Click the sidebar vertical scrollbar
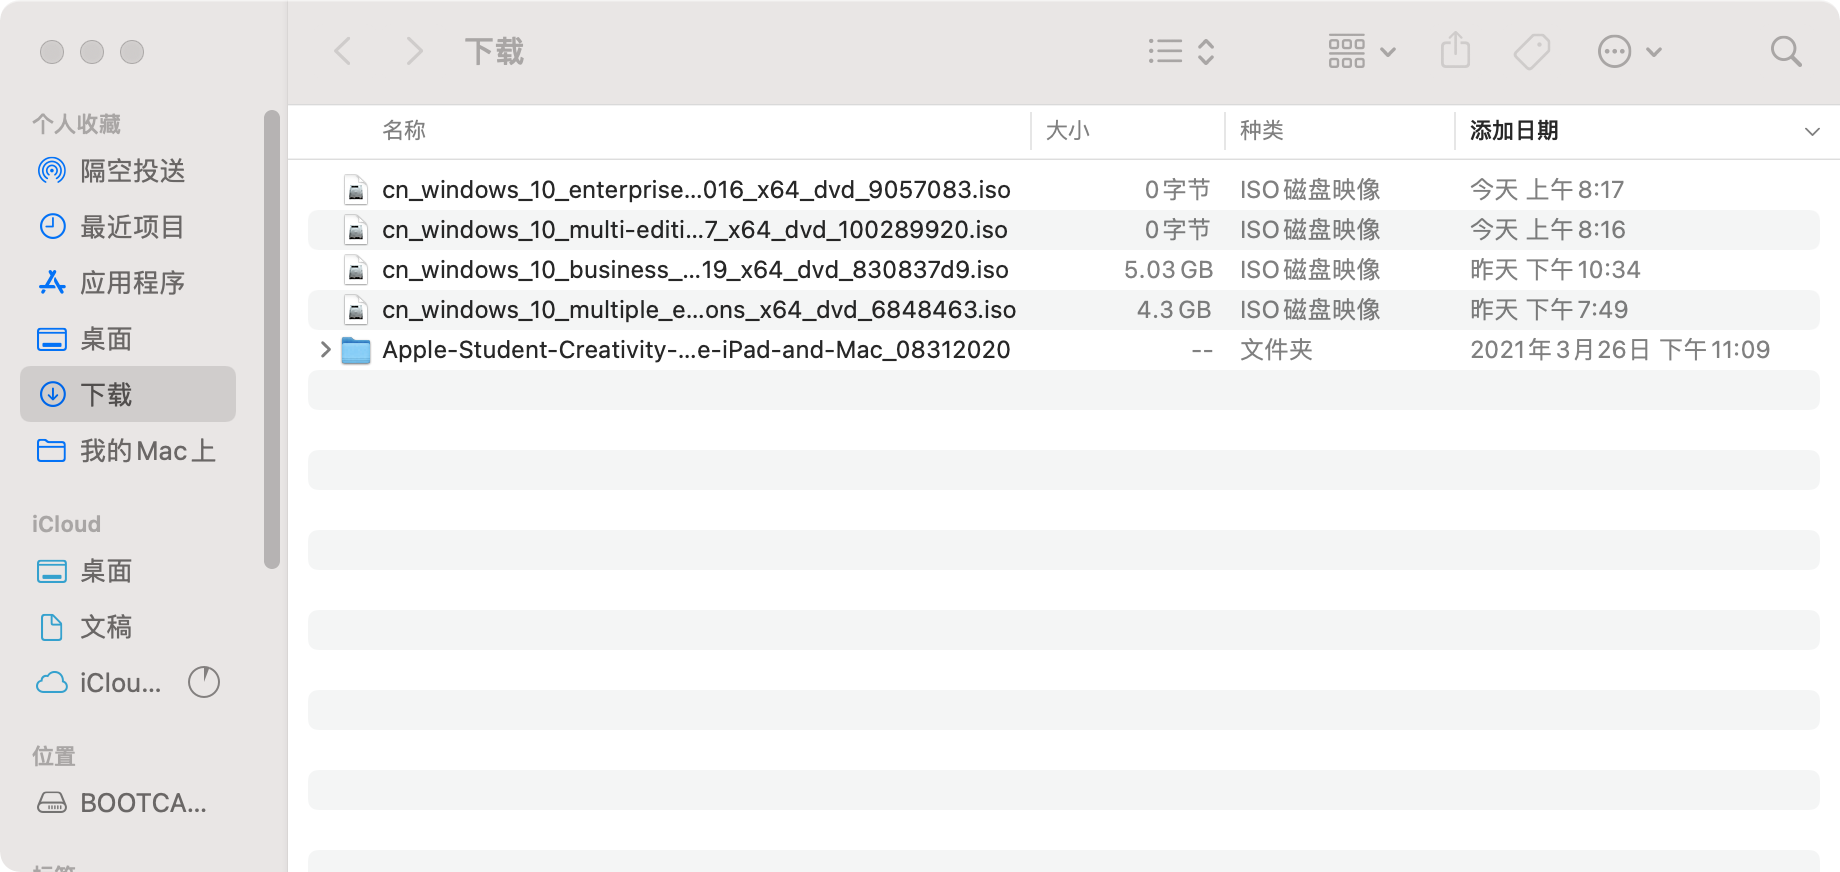 coord(271,340)
